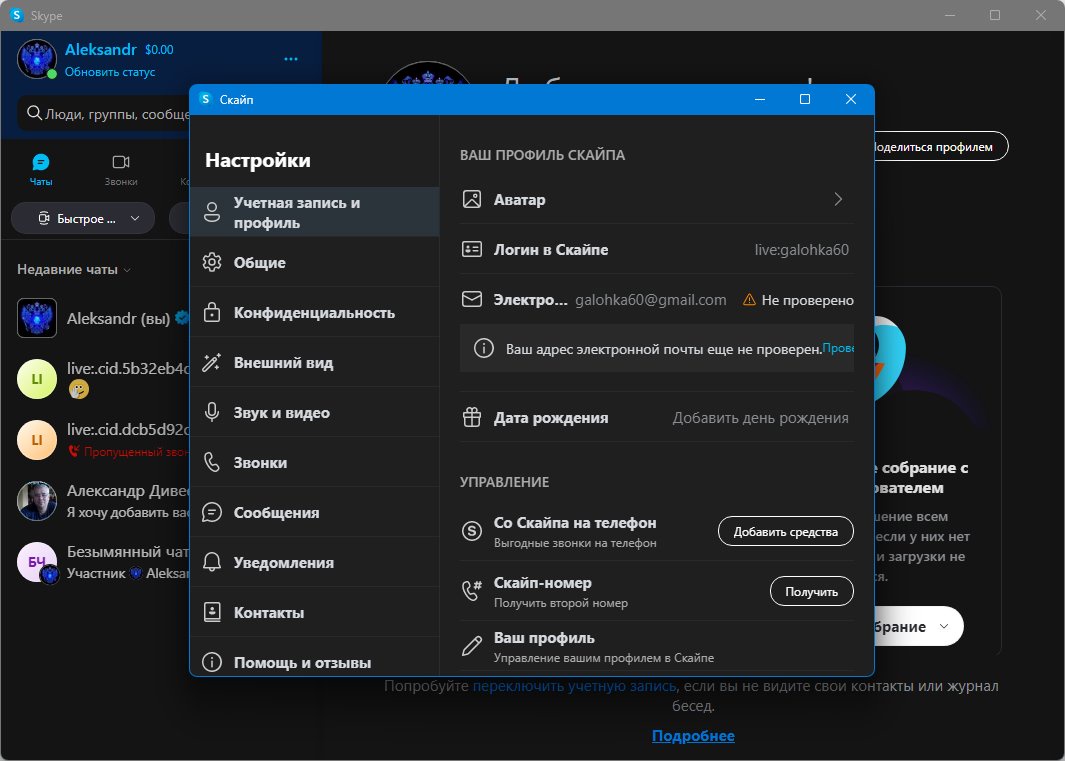This screenshot has height=761, width=1065.
Task: Click the chat bubble icon for Сообщения
Action: pos(212,512)
